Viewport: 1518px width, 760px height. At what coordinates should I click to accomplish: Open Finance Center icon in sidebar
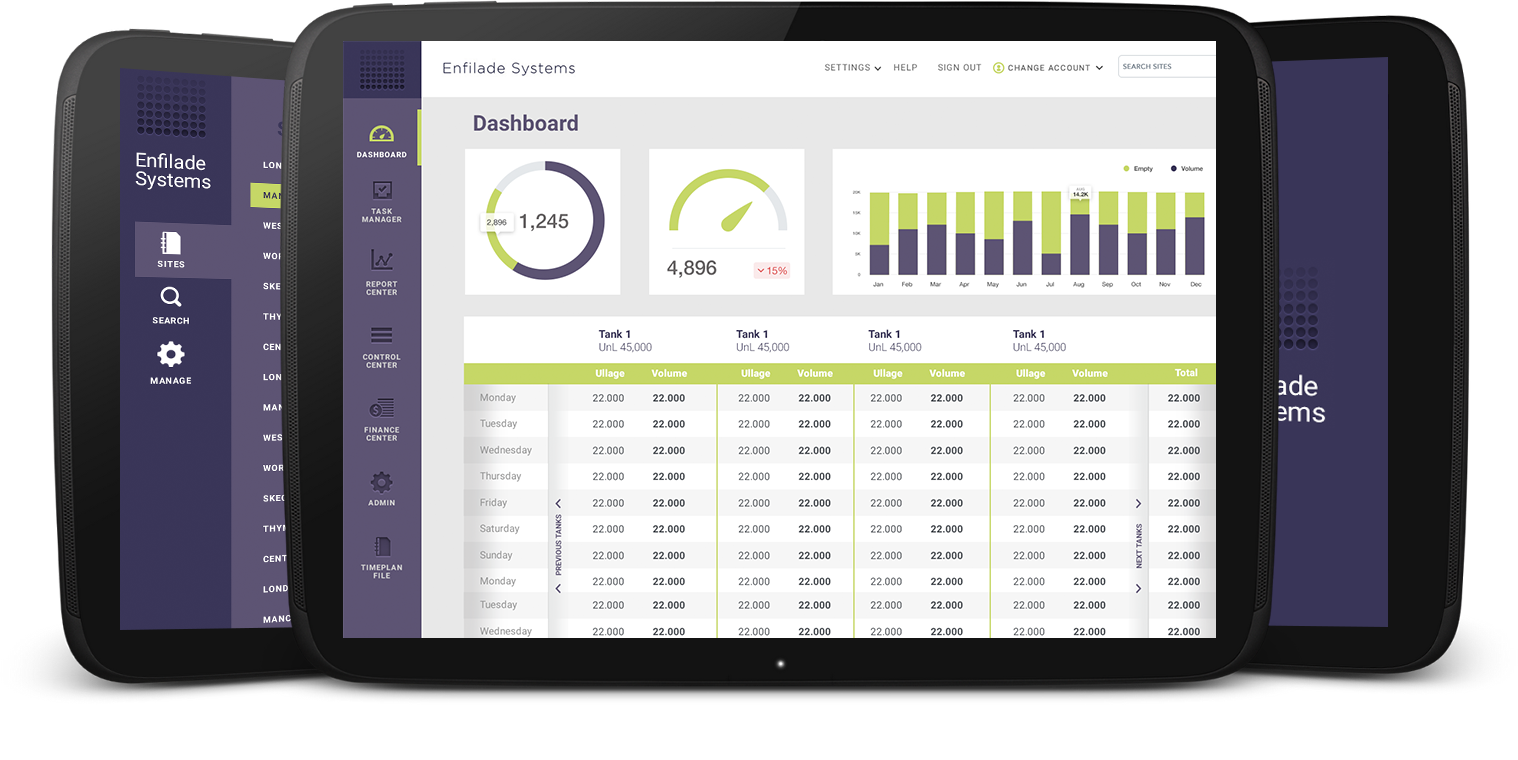(x=381, y=408)
